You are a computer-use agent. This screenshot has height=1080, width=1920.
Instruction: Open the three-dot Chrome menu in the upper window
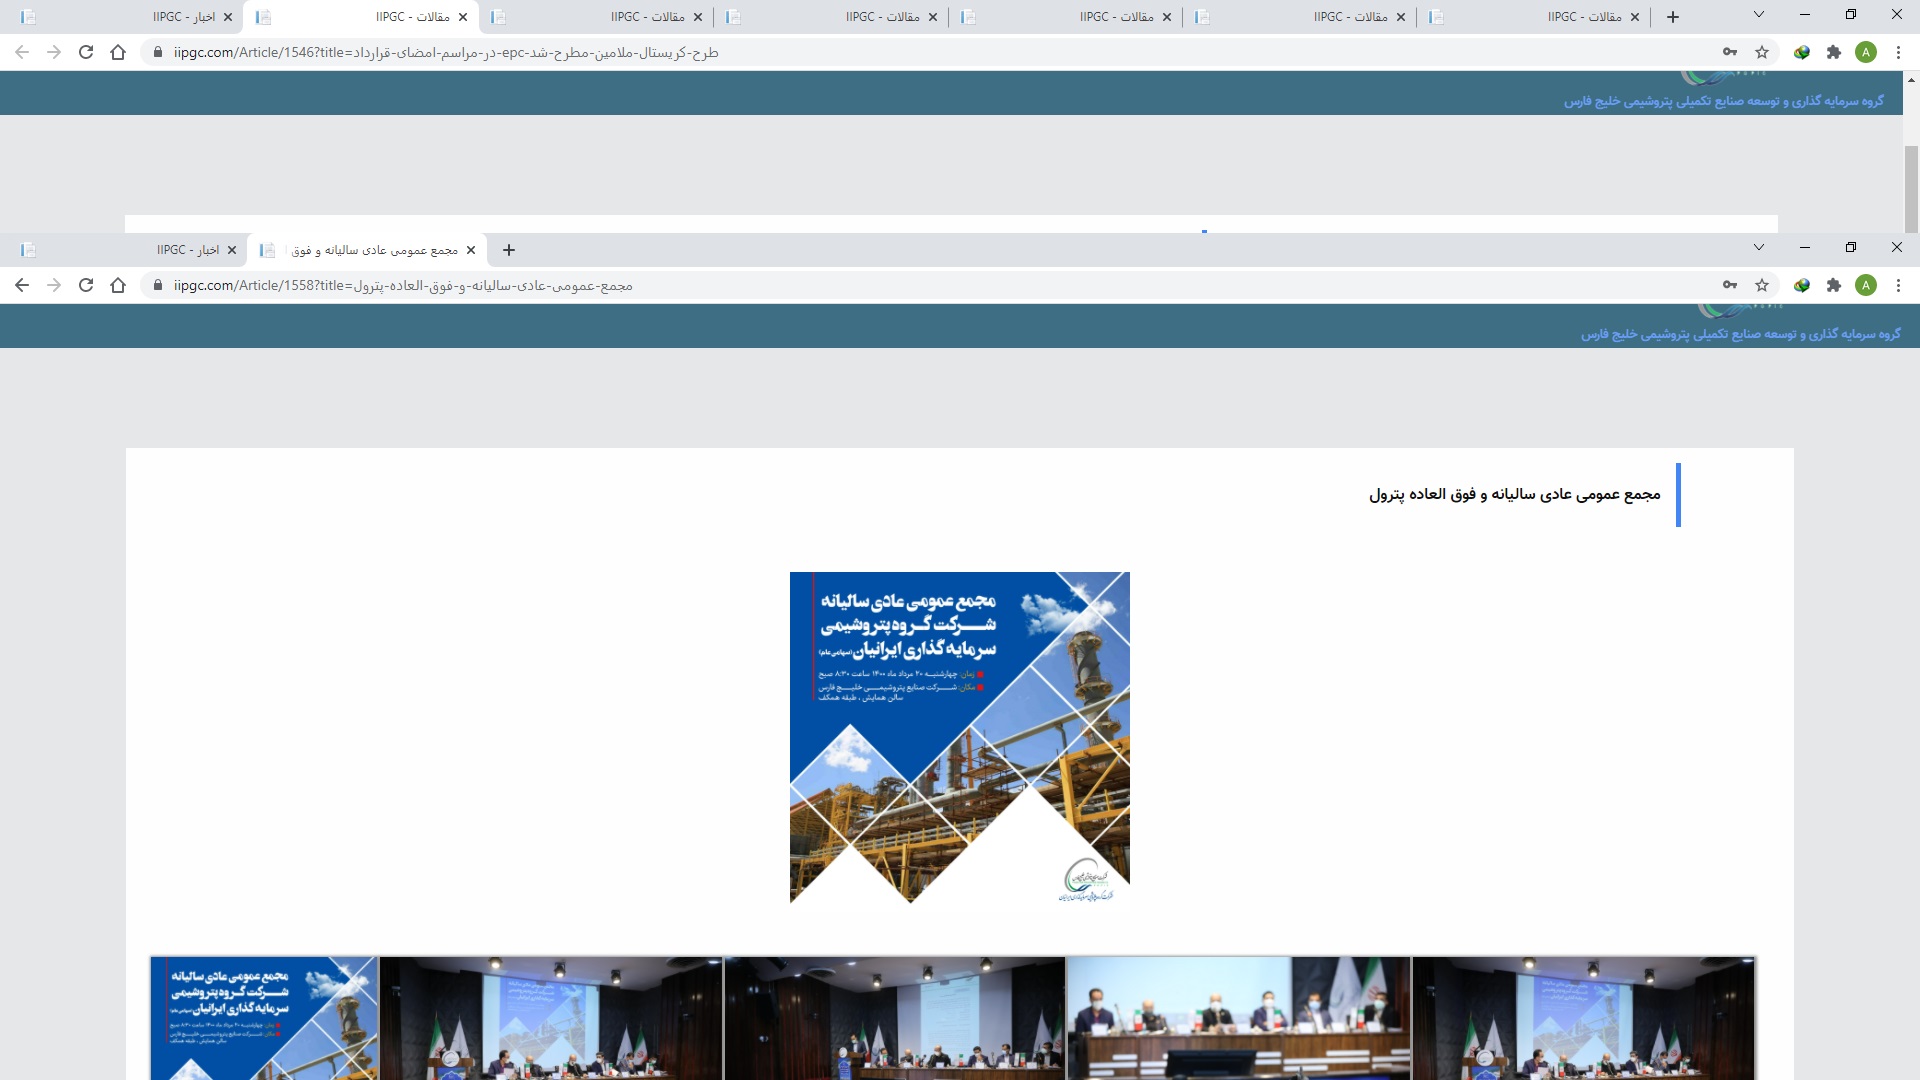coord(1898,53)
